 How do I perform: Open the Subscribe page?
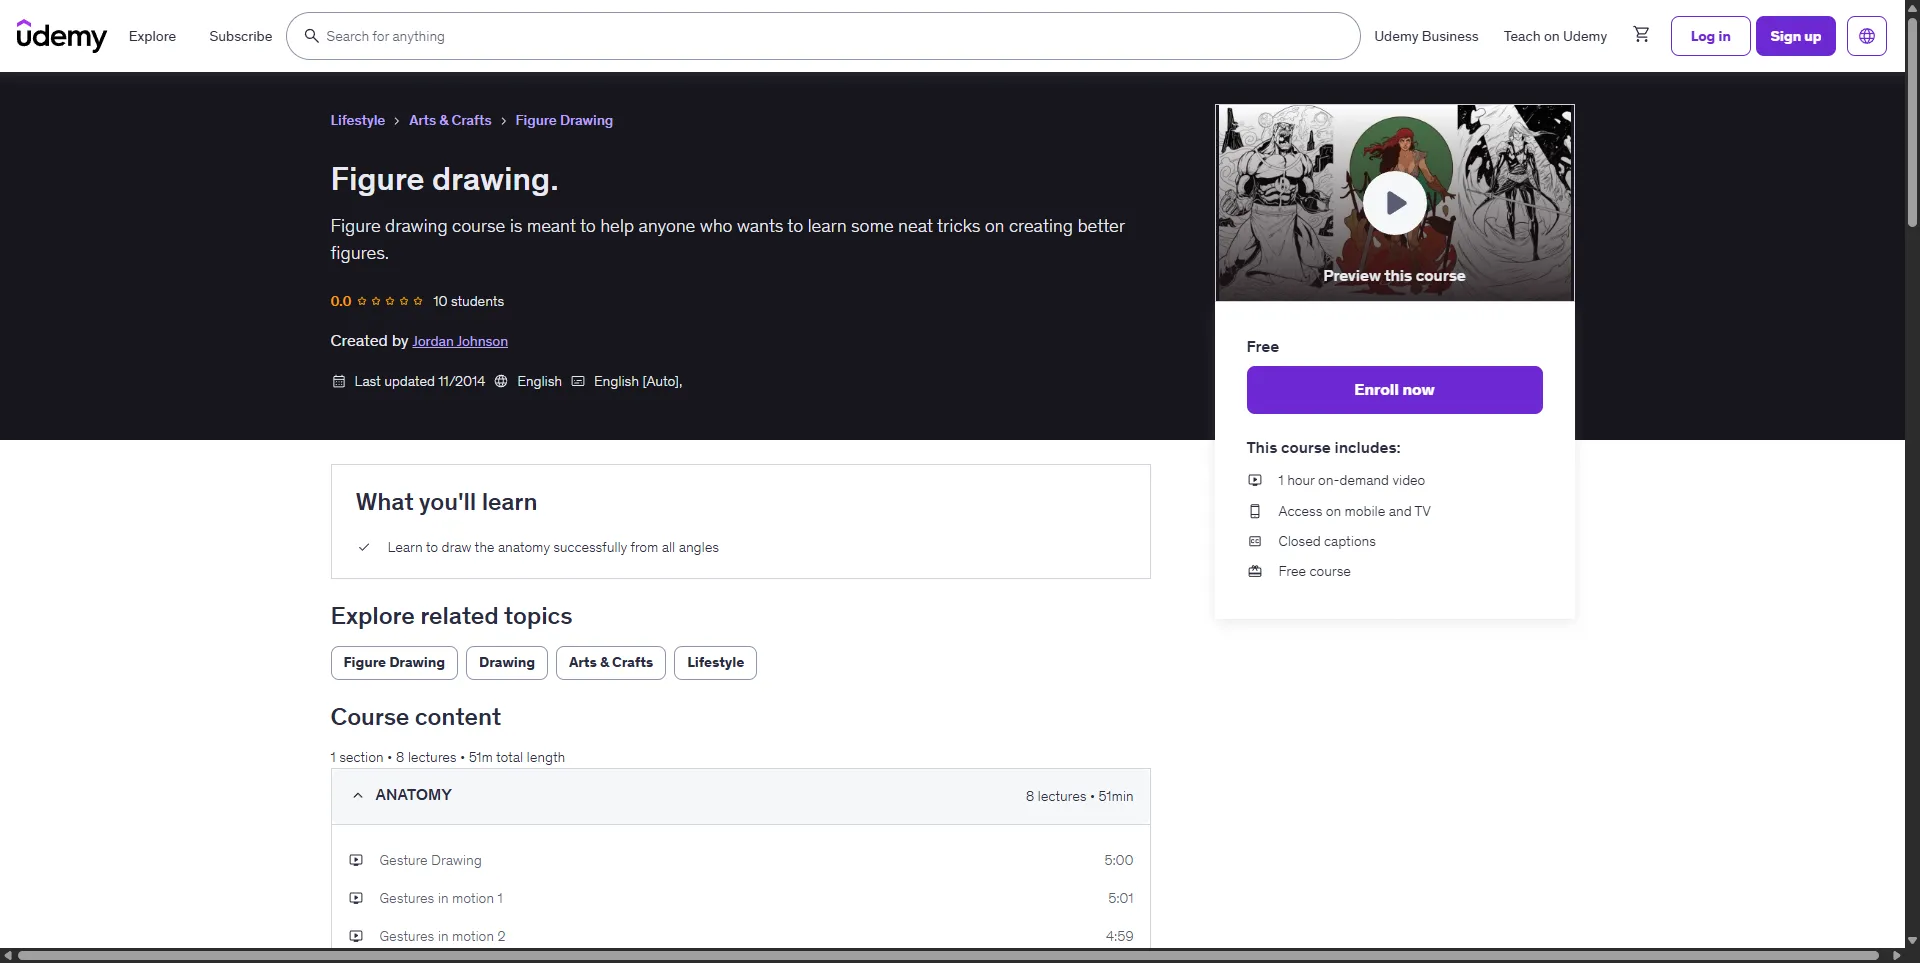pyautogui.click(x=240, y=36)
